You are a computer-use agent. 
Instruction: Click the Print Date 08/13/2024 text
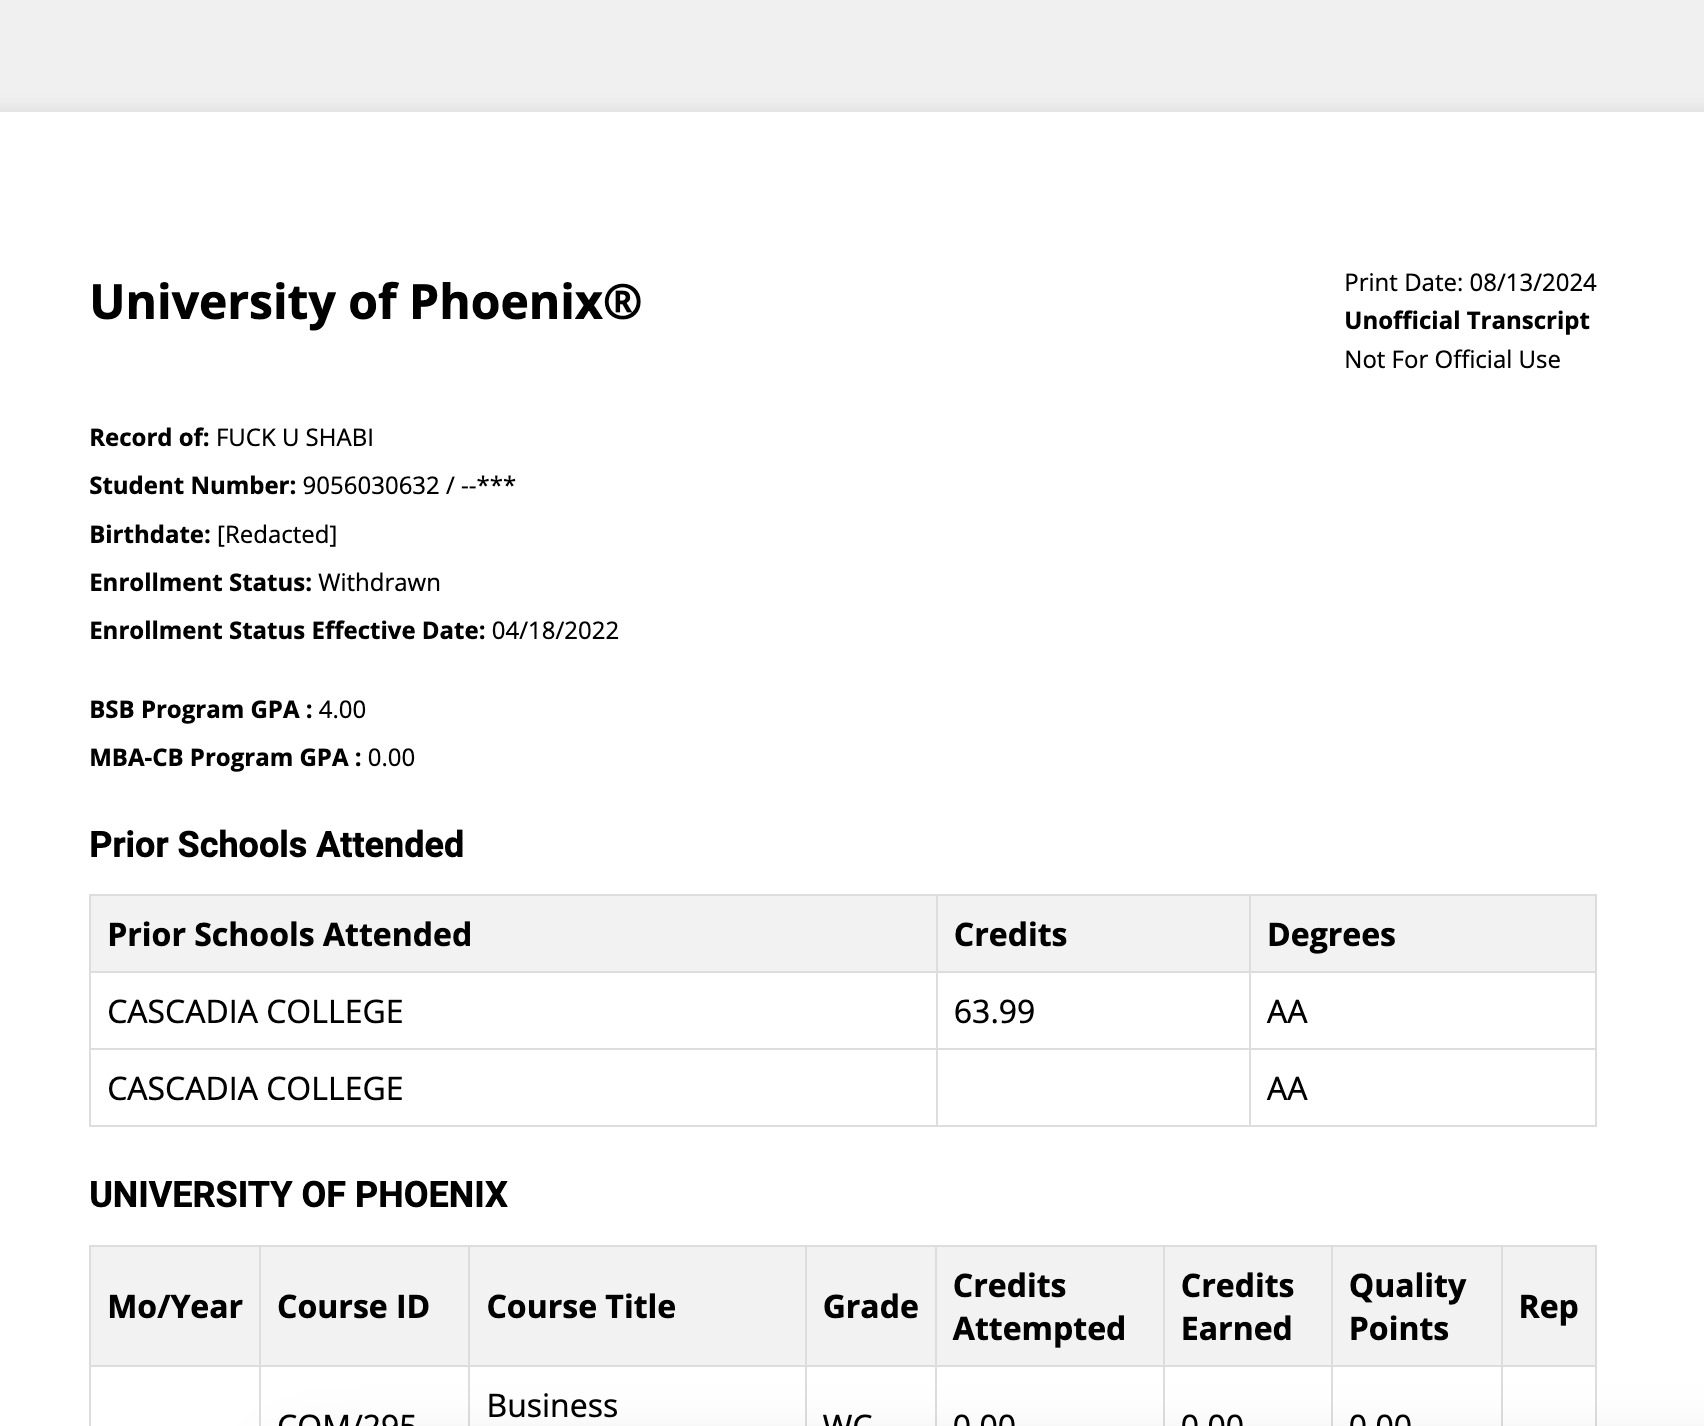coord(1469,283)
